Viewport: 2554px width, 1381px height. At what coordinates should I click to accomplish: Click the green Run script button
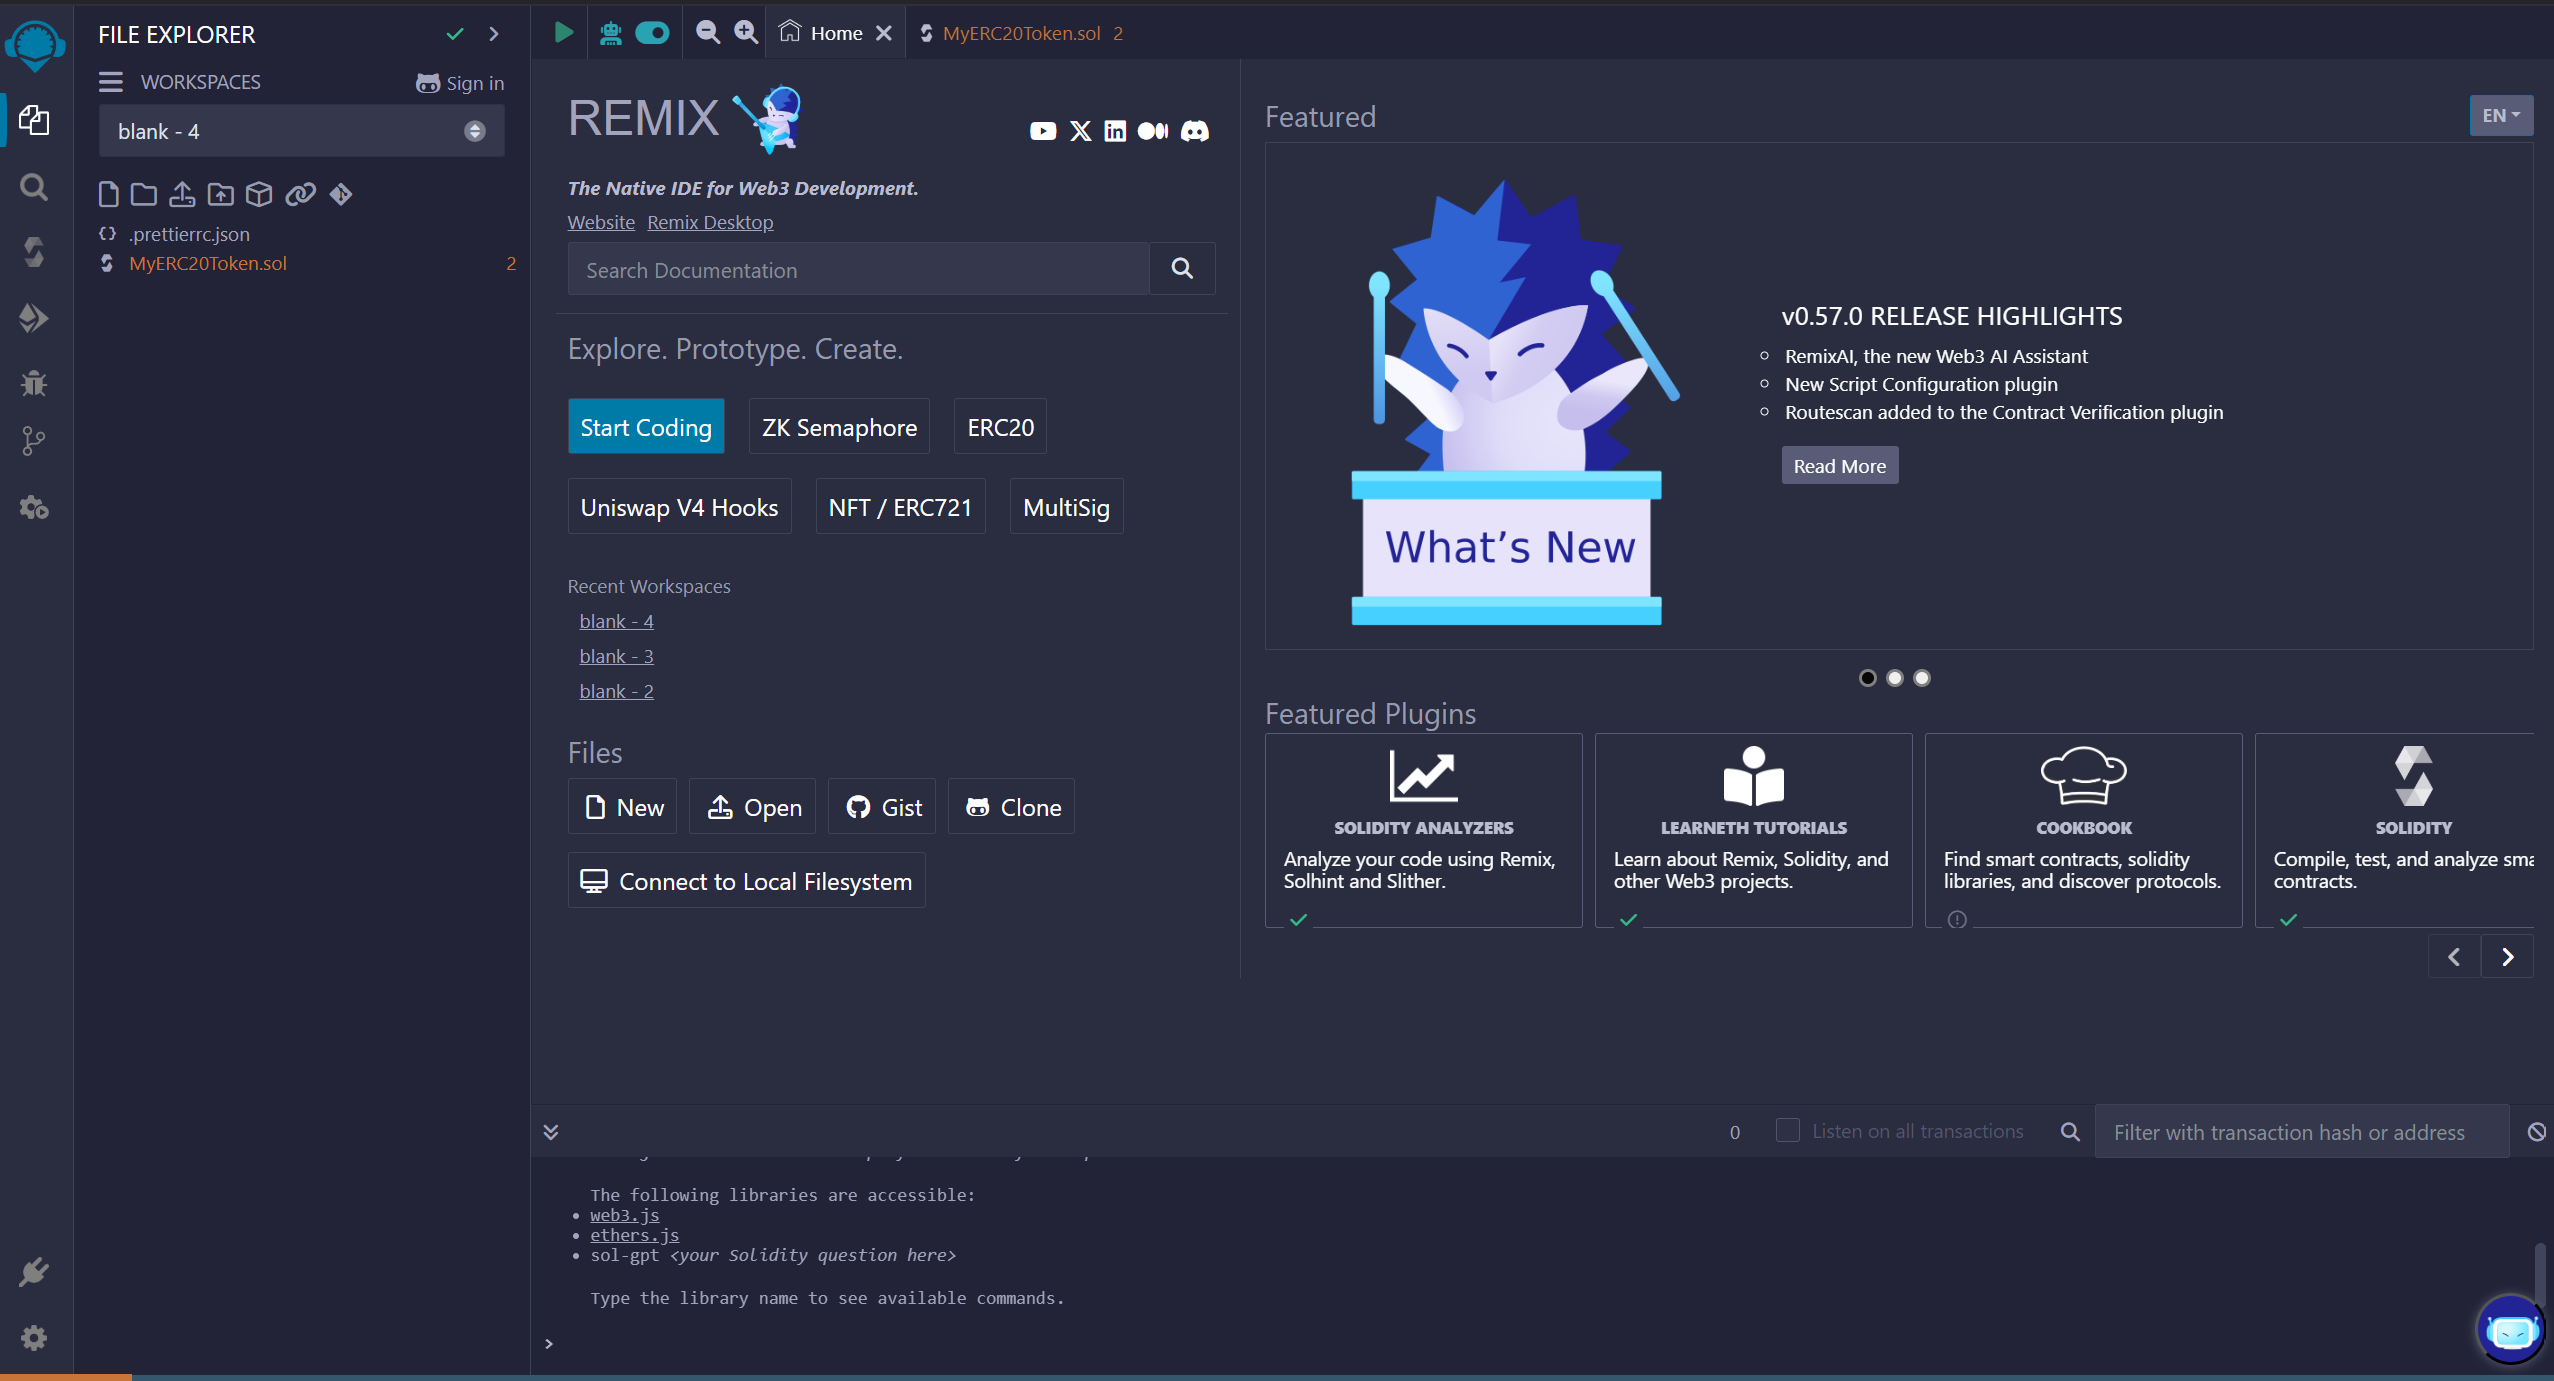(x=564, y=33)
